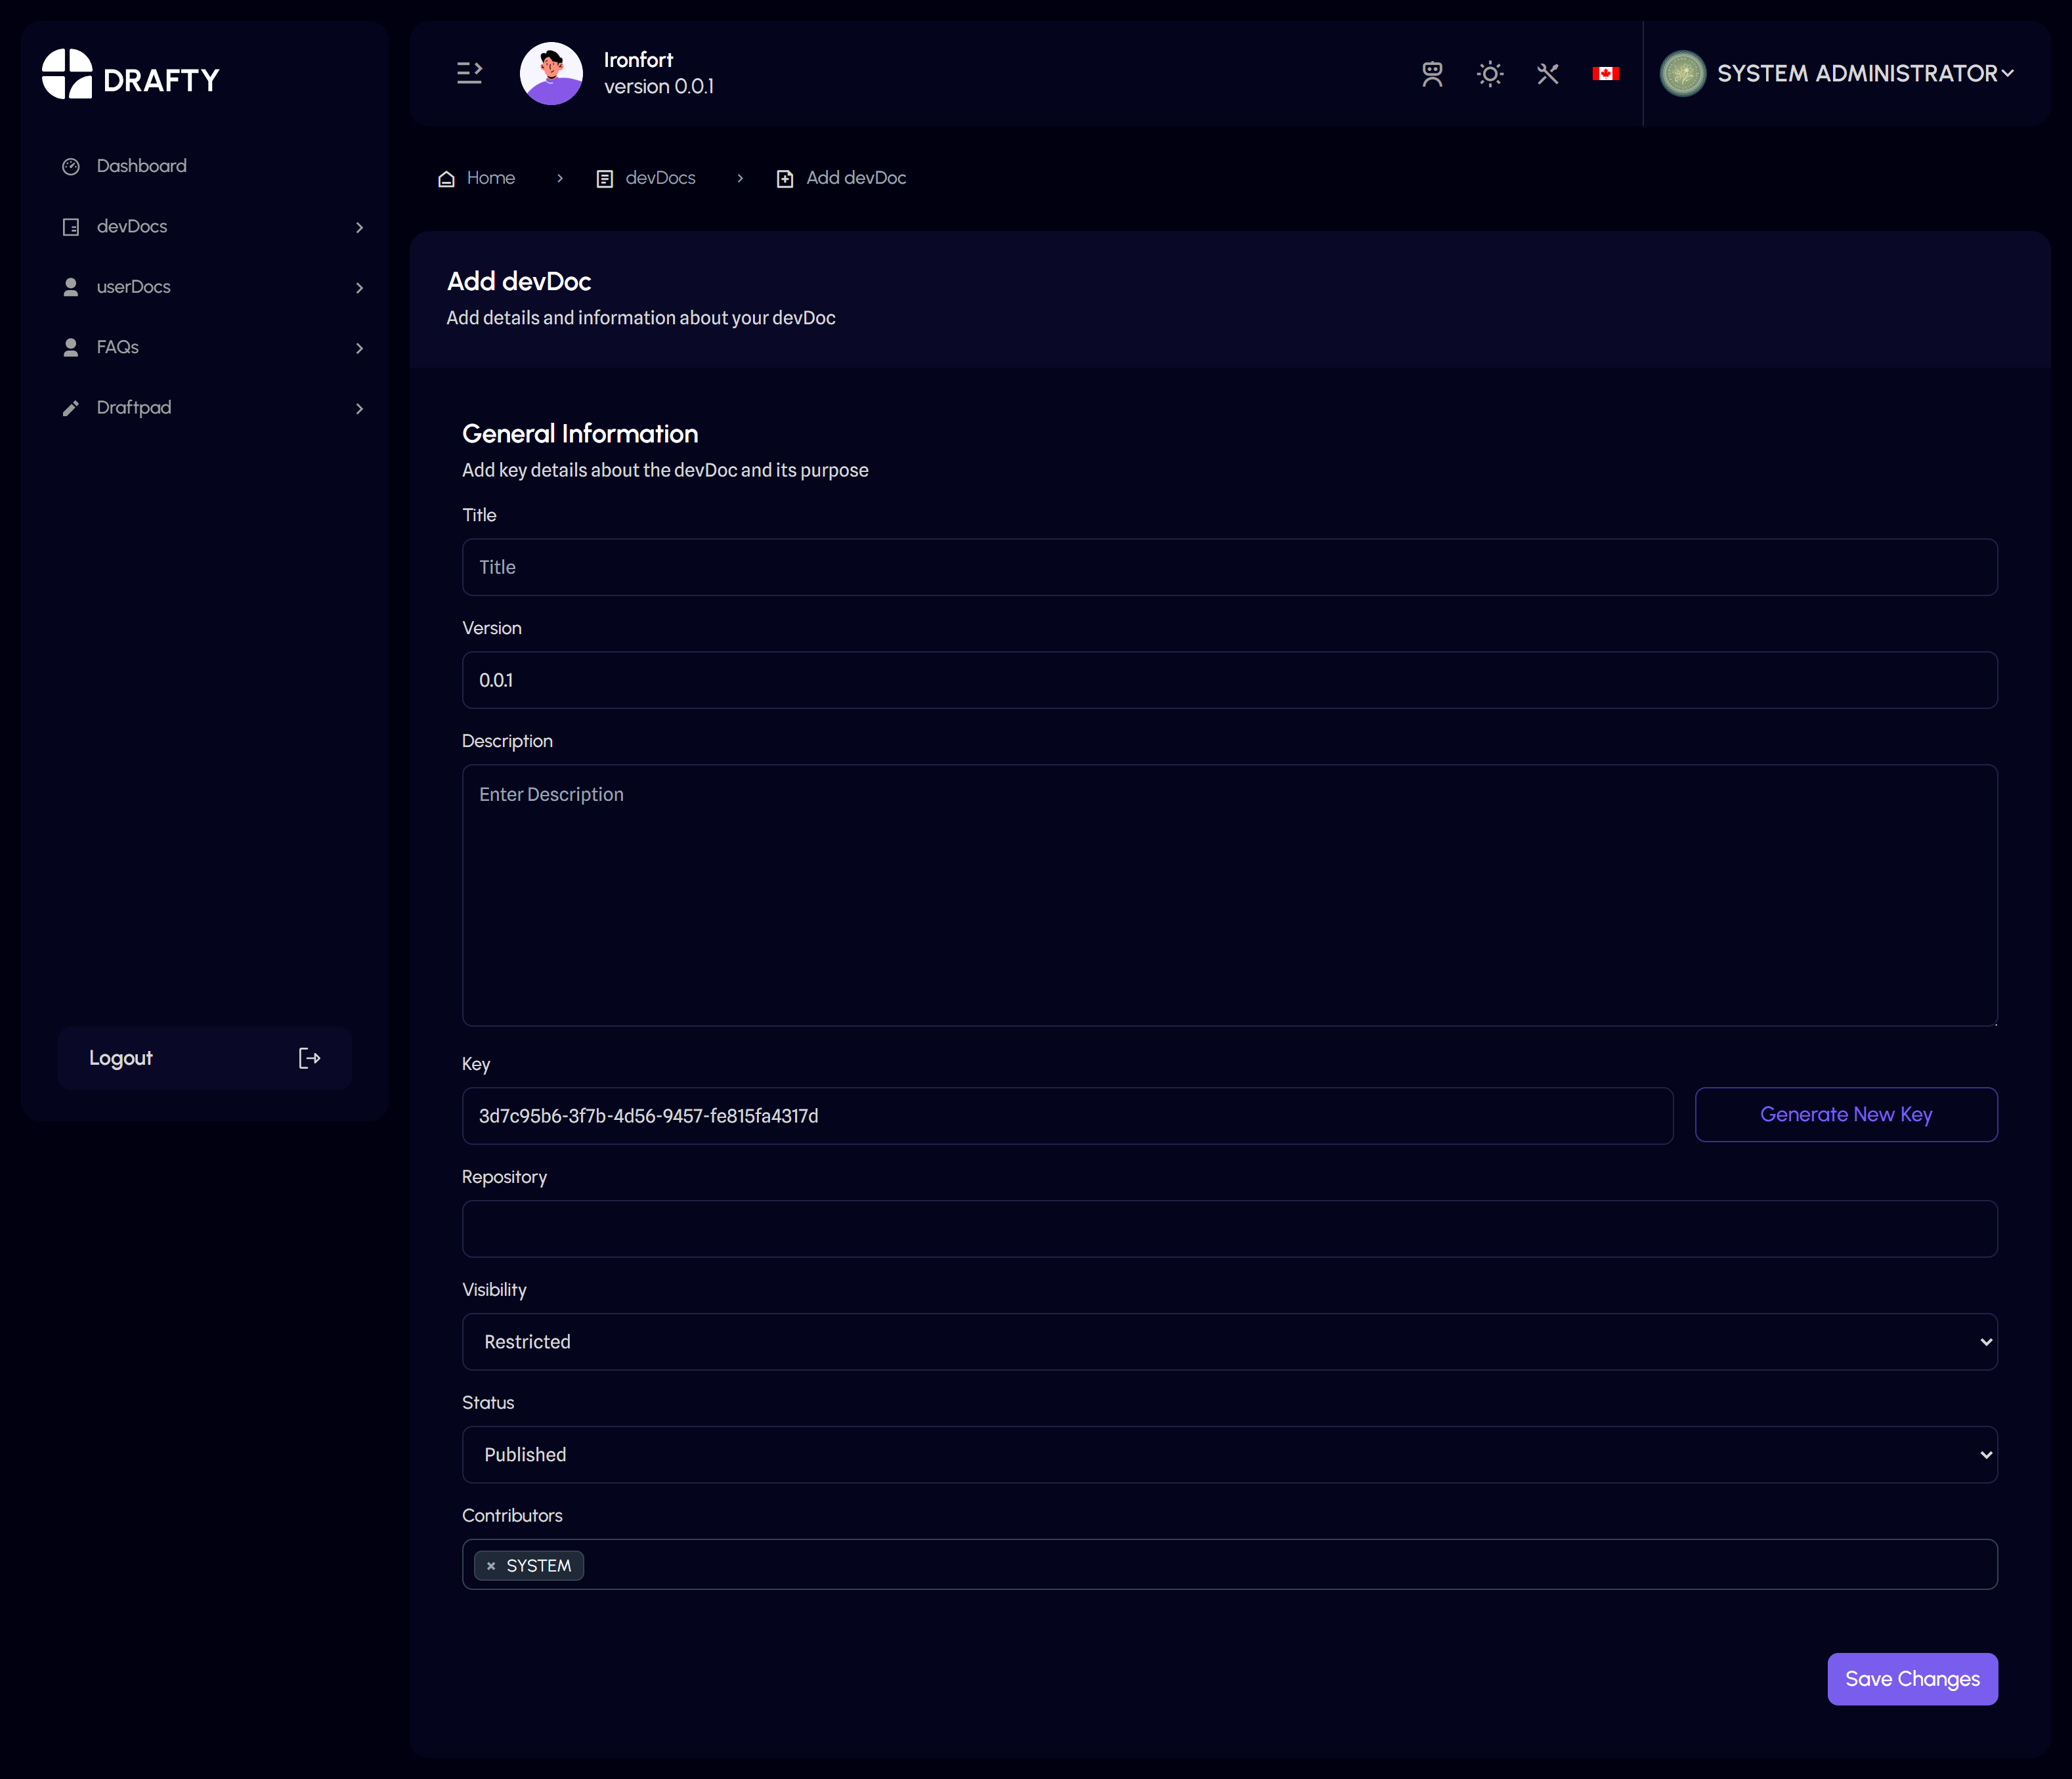Image resolution: width=2072 pixels, height=1779 pixels.
Task: Open the Visibility dropdown
Action: [x=1229, y=1342]
